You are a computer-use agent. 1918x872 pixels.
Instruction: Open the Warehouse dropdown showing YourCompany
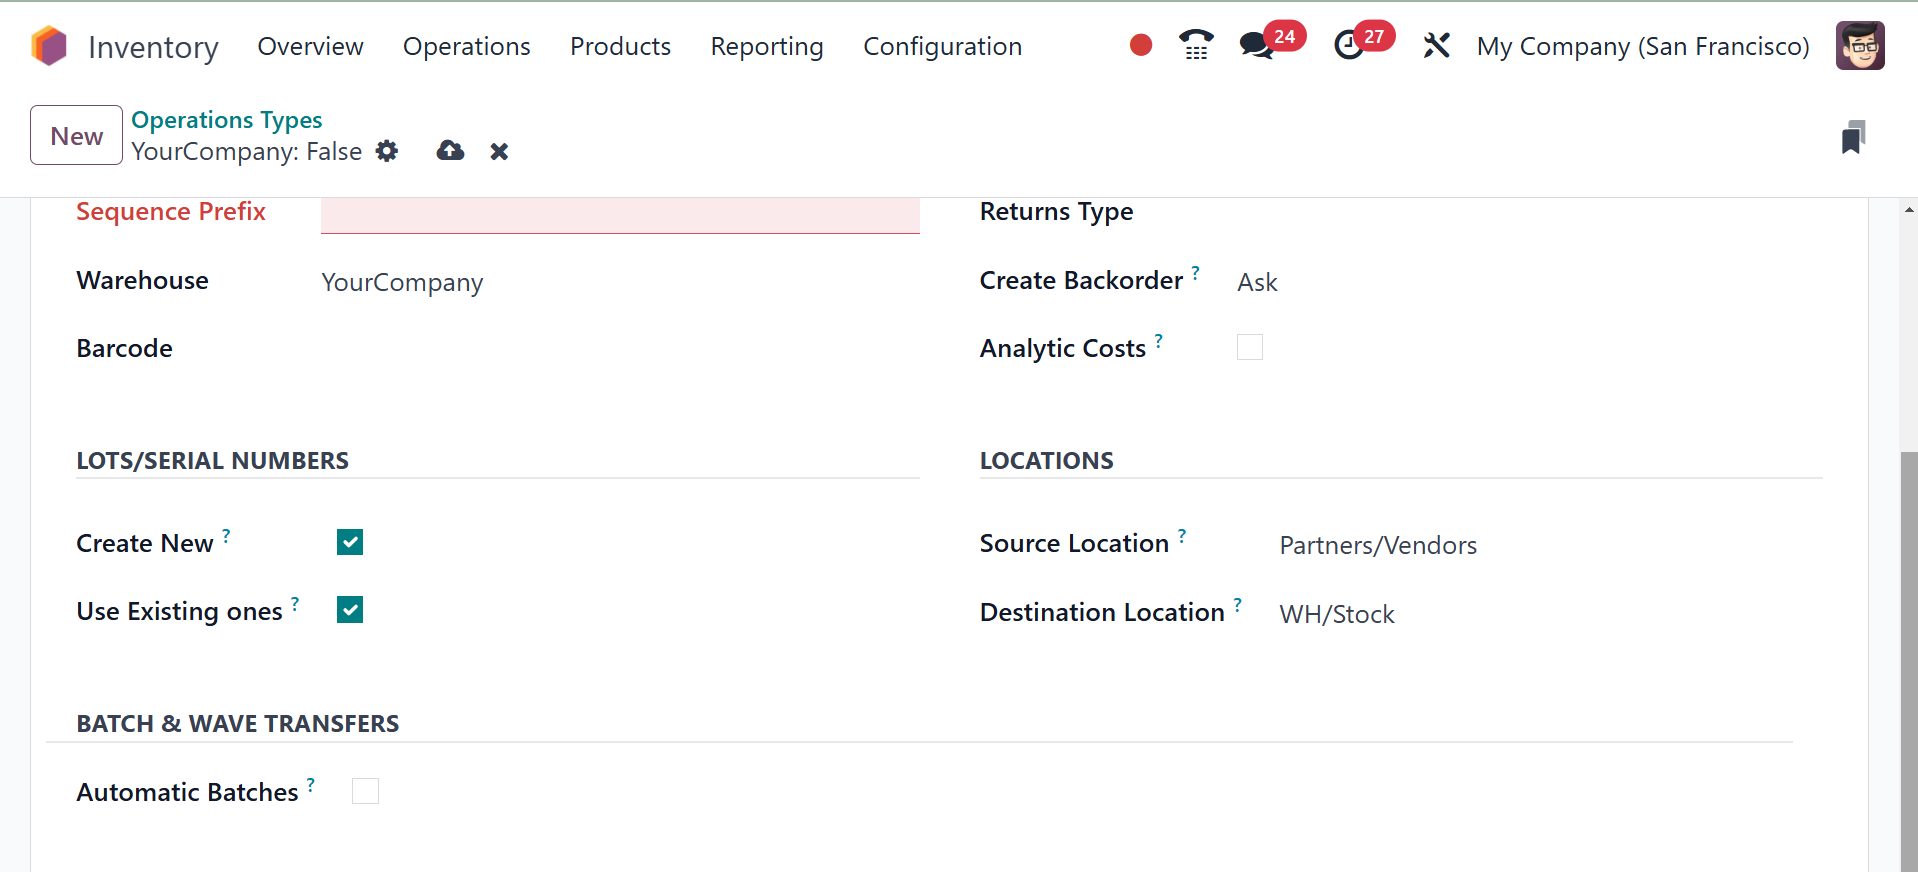[x=402, y=283]
